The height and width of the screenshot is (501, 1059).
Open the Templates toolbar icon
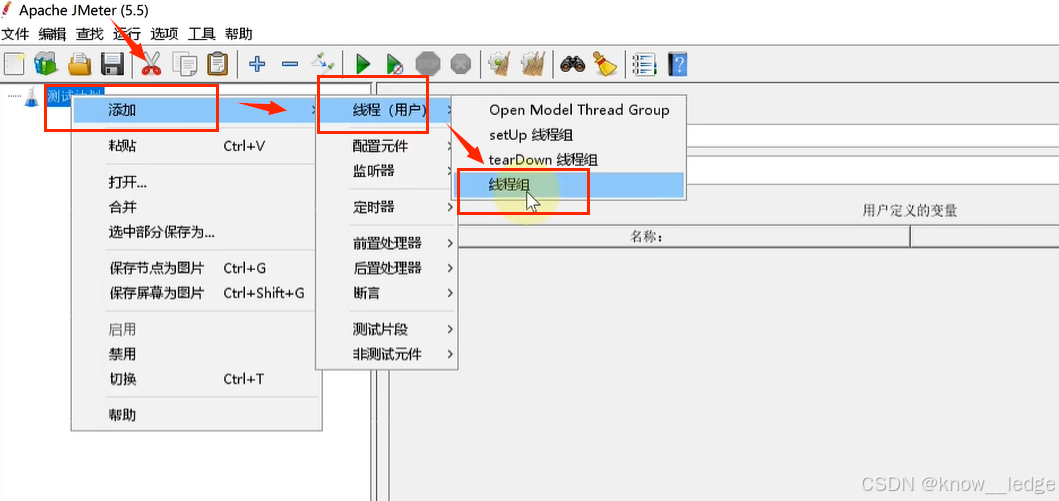[x=46, y=64]
